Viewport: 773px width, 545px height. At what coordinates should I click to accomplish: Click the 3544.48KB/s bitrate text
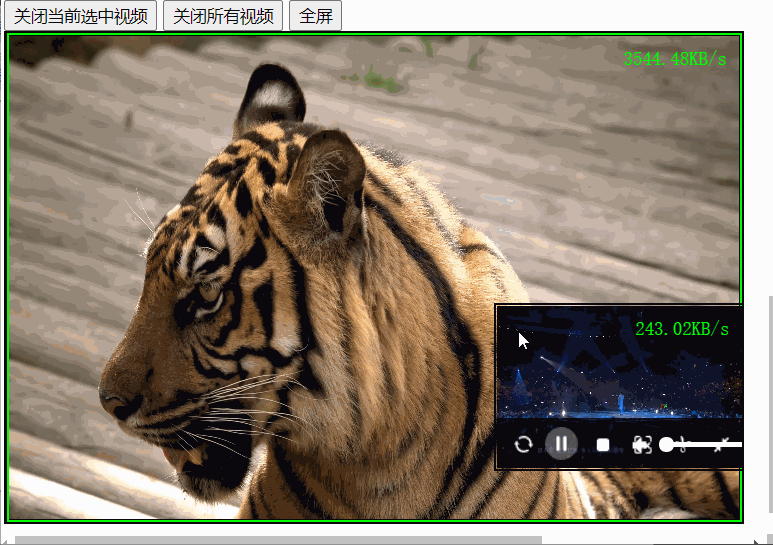point(675,59)
